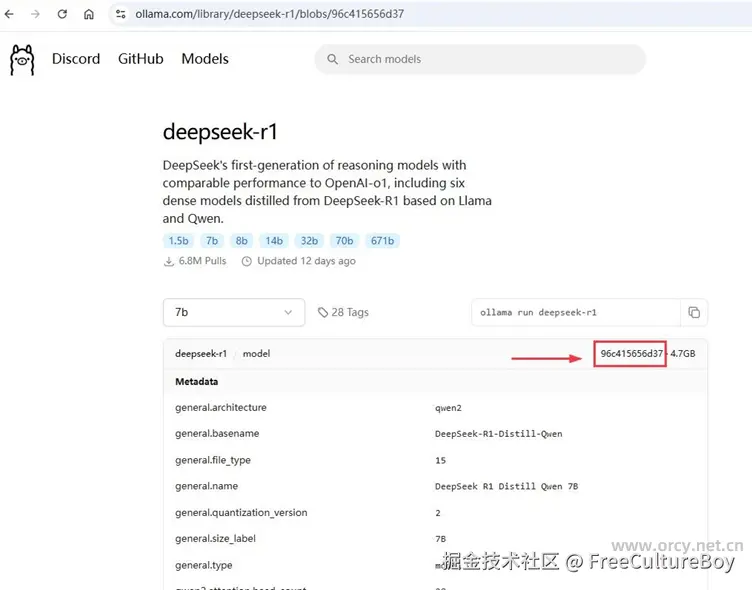Open site info icon beside the URL

(121, 14)
